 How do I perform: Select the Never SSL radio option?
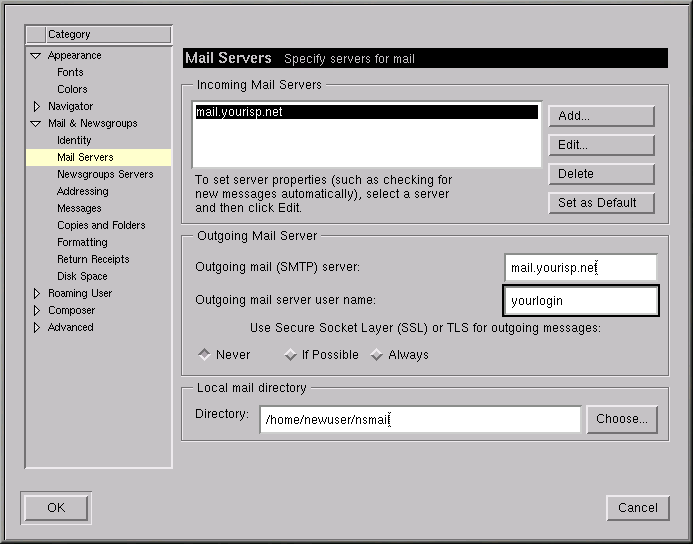[x=204, y=354]
